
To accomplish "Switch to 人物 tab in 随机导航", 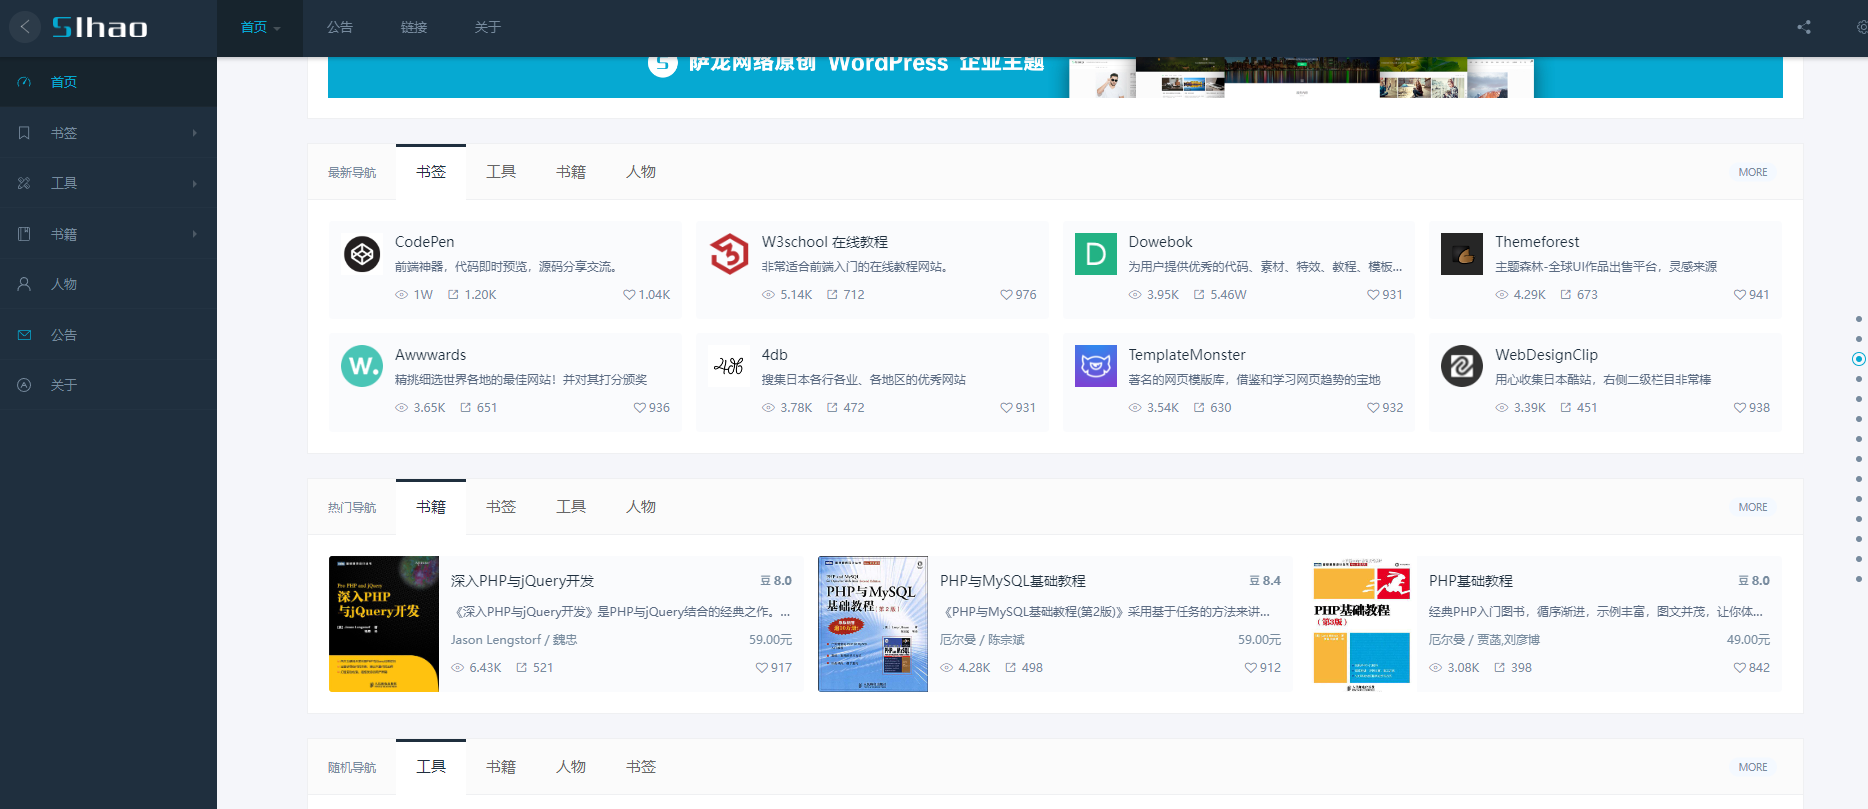I will coord(571,767).
